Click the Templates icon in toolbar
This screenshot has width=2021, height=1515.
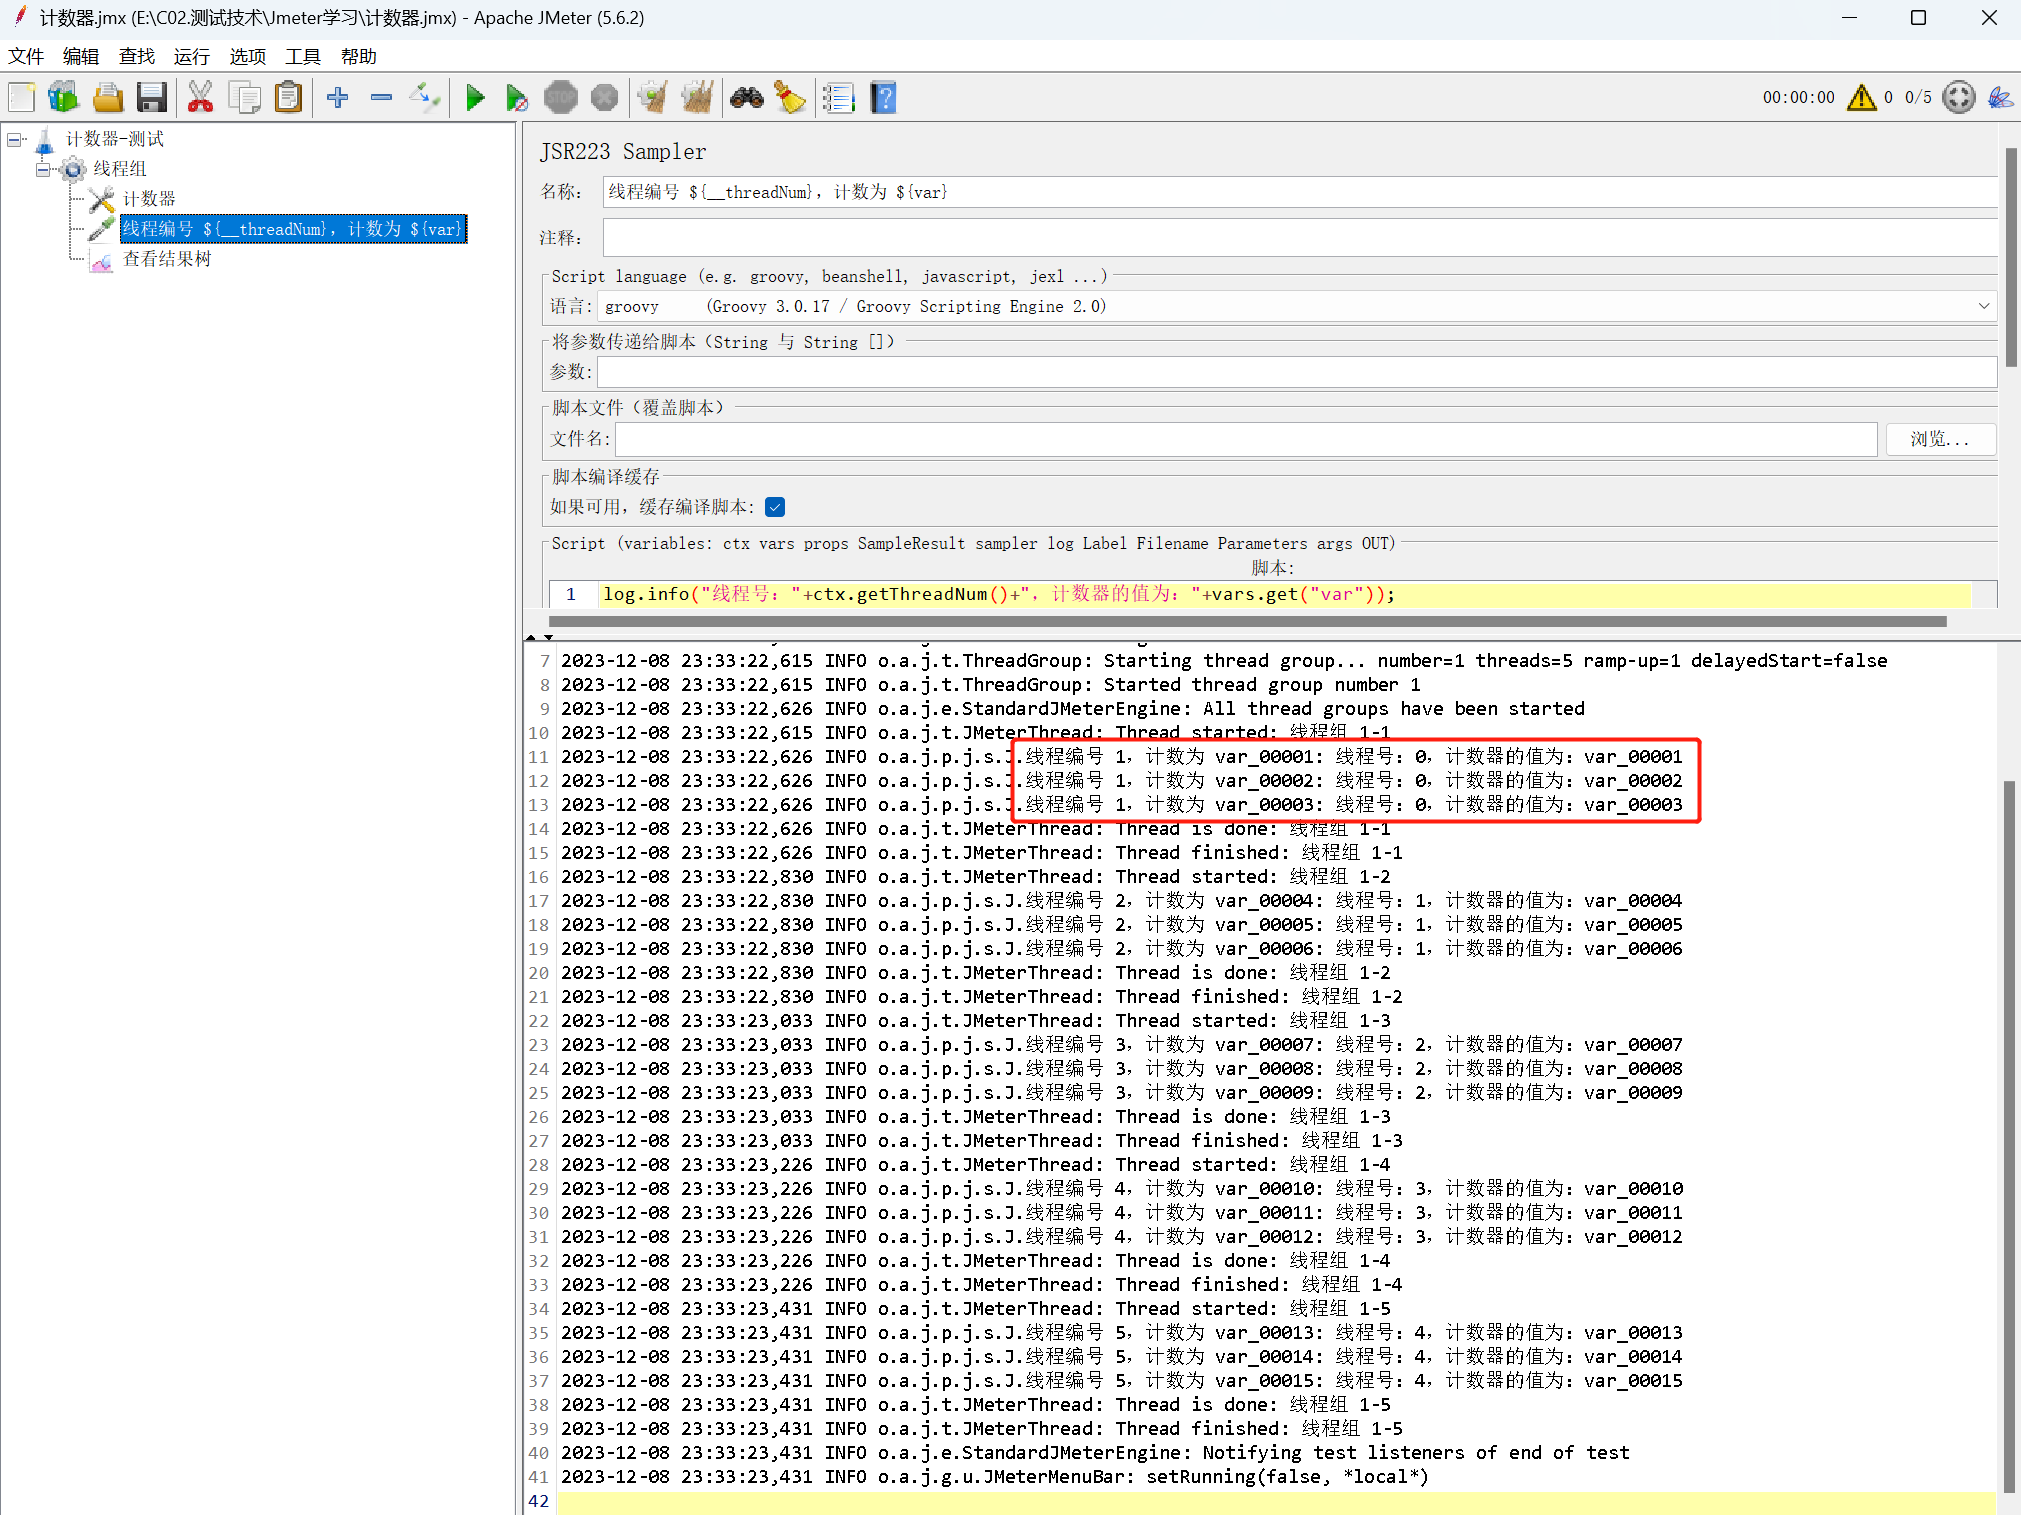click(x=63, y=98)
